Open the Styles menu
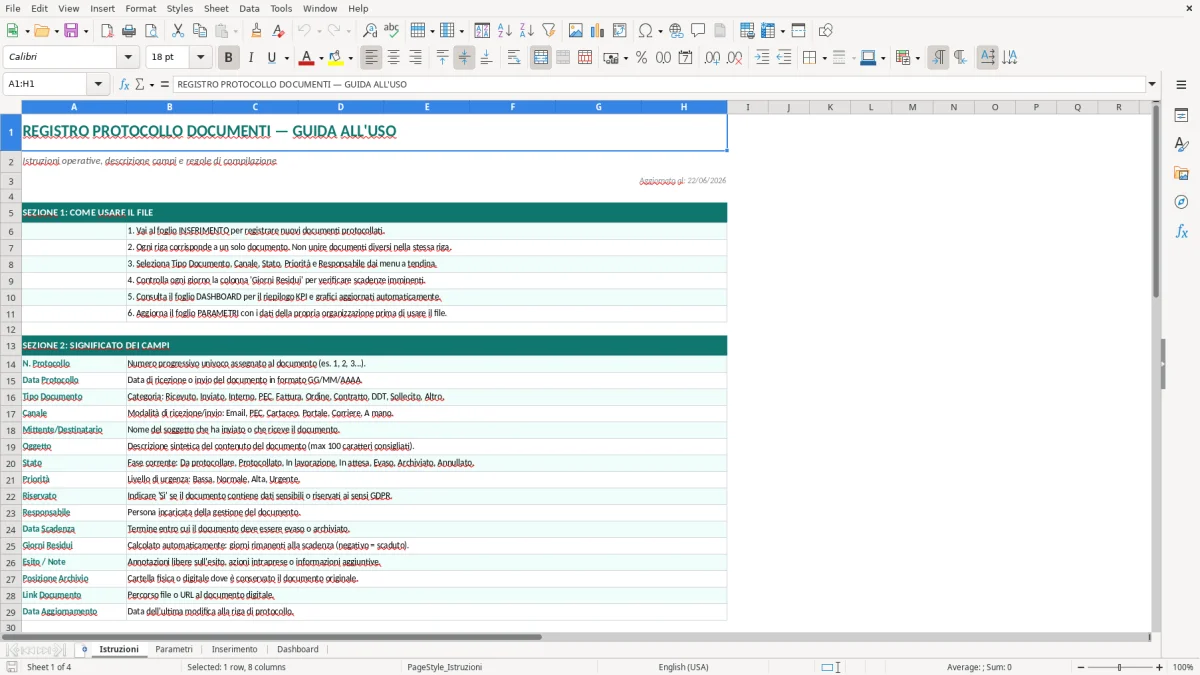Viewport: 1200px width, 675px height. tap(180, 8)
